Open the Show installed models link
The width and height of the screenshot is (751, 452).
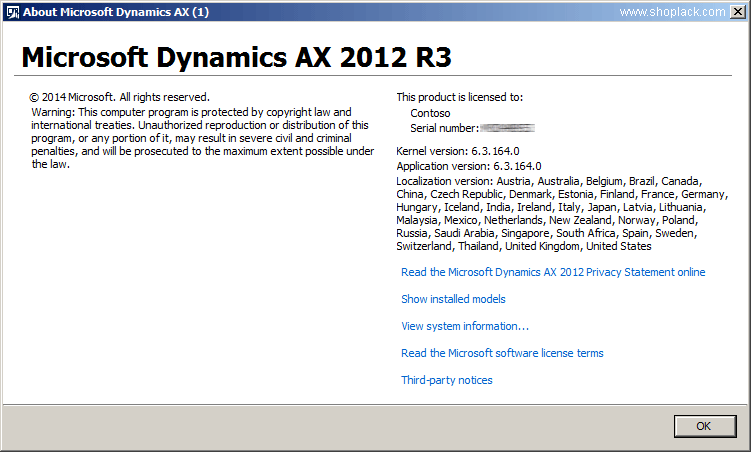[453, 299]
